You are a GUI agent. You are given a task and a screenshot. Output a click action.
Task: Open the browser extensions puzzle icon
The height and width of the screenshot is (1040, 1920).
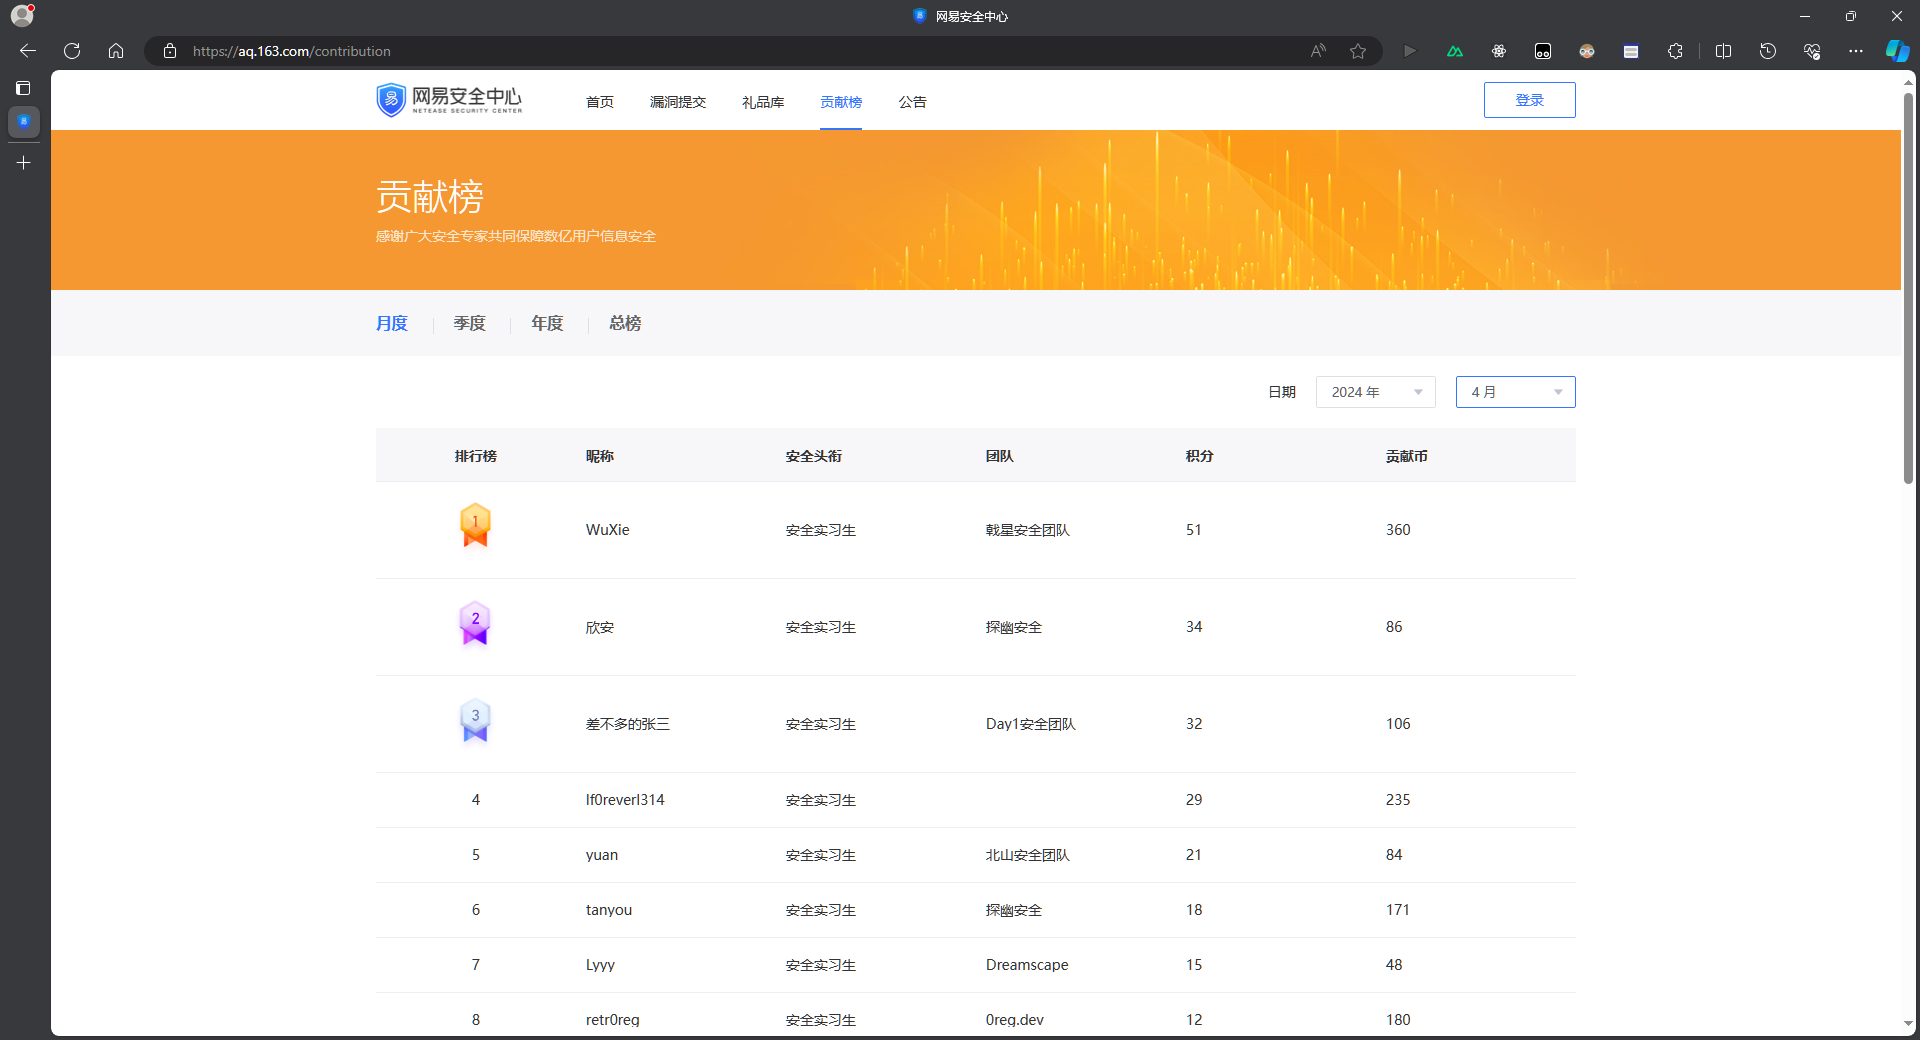(1675, 51)
